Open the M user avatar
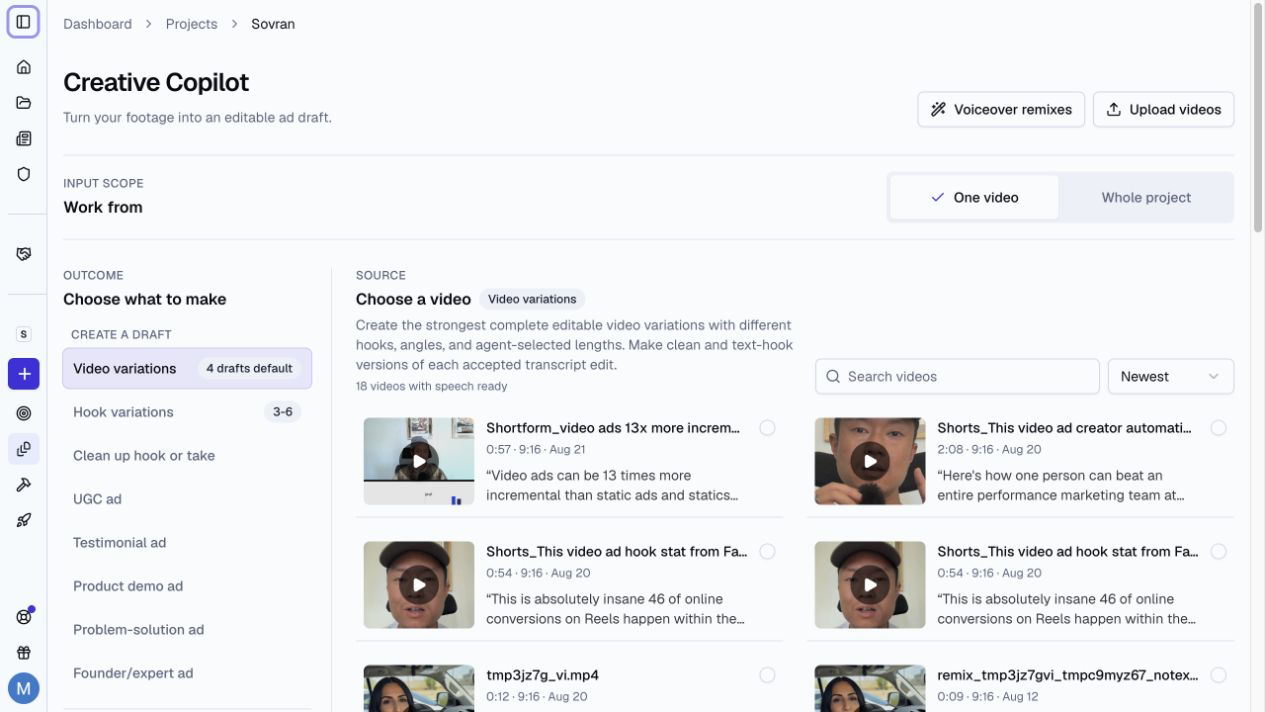The width and height of the screenshot is (1265, 712). coord(23,688)
